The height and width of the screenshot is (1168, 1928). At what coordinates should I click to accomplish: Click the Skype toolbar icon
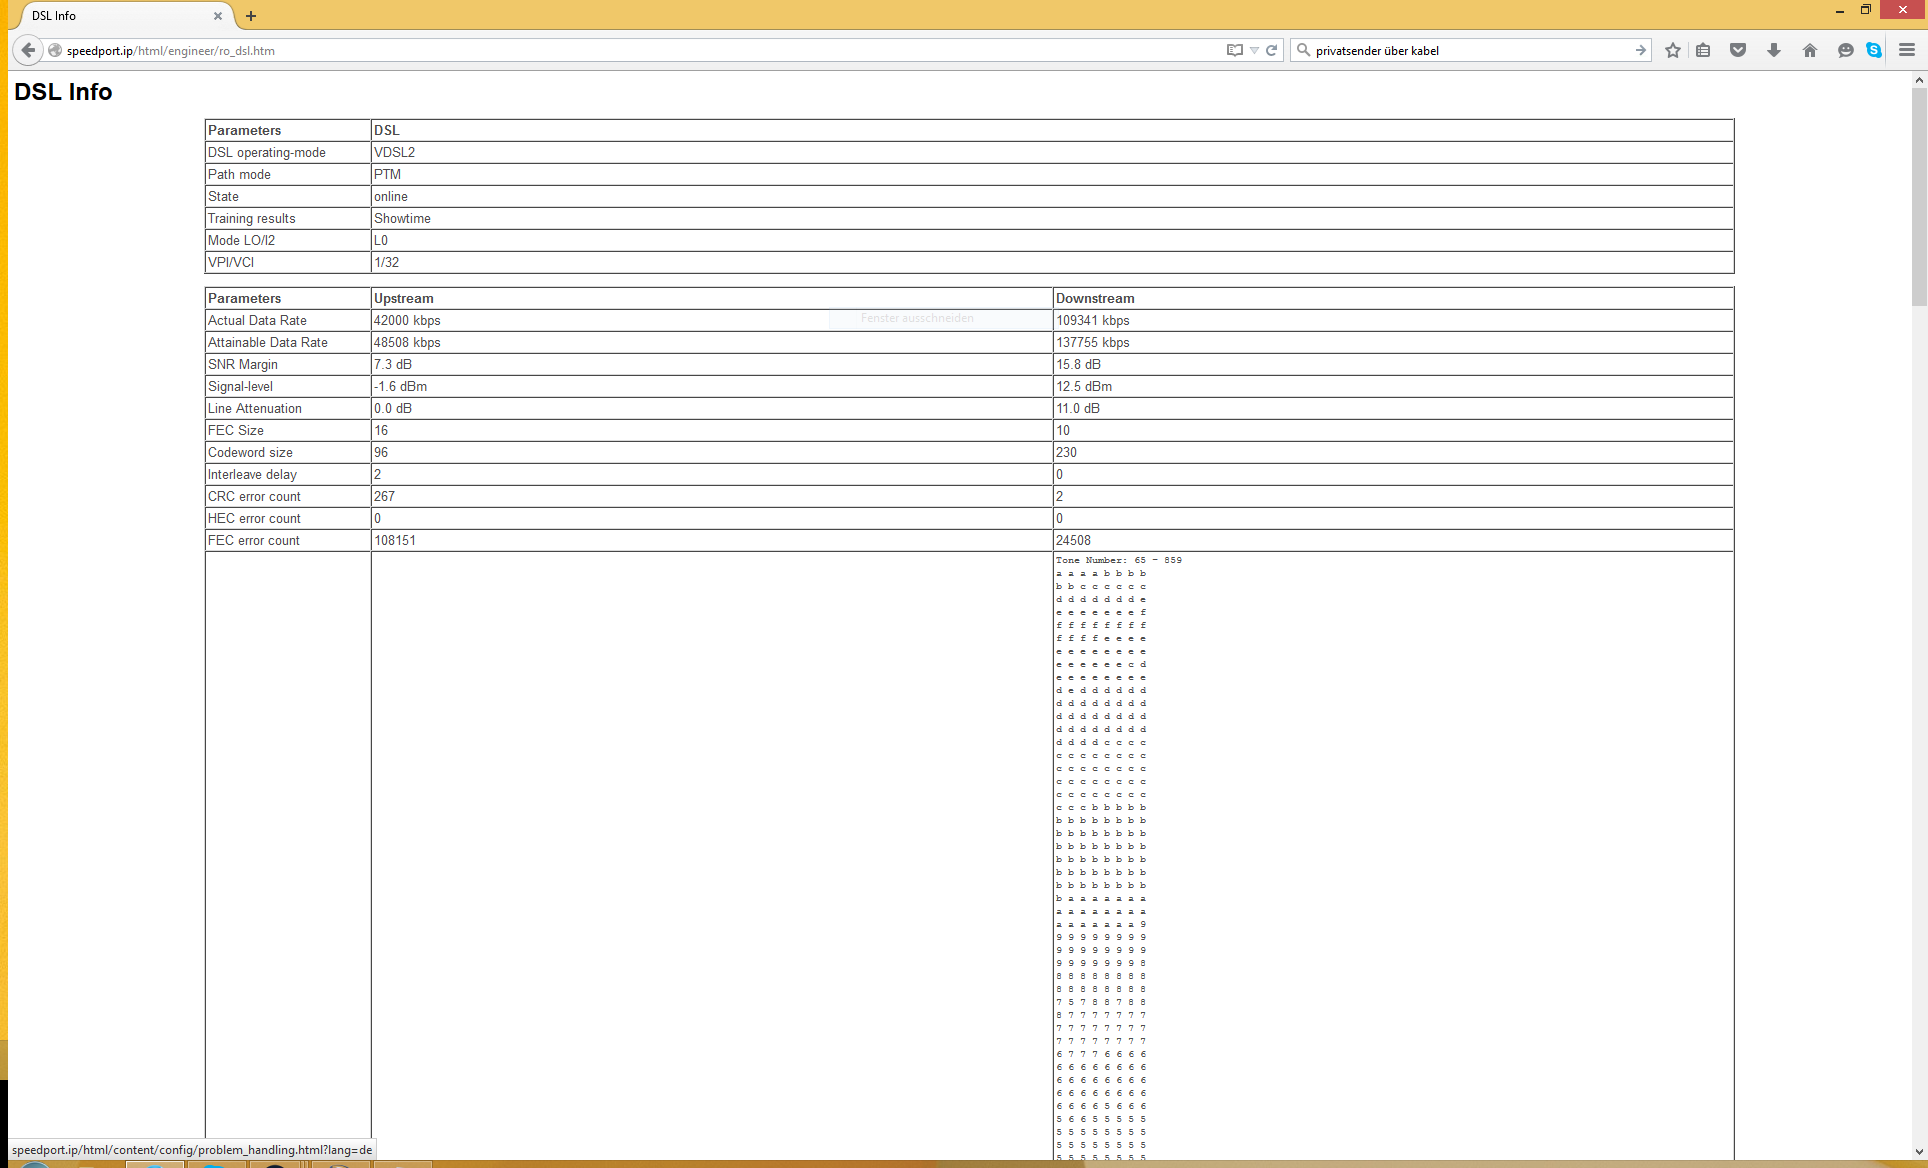click(x=1874, y=50)
